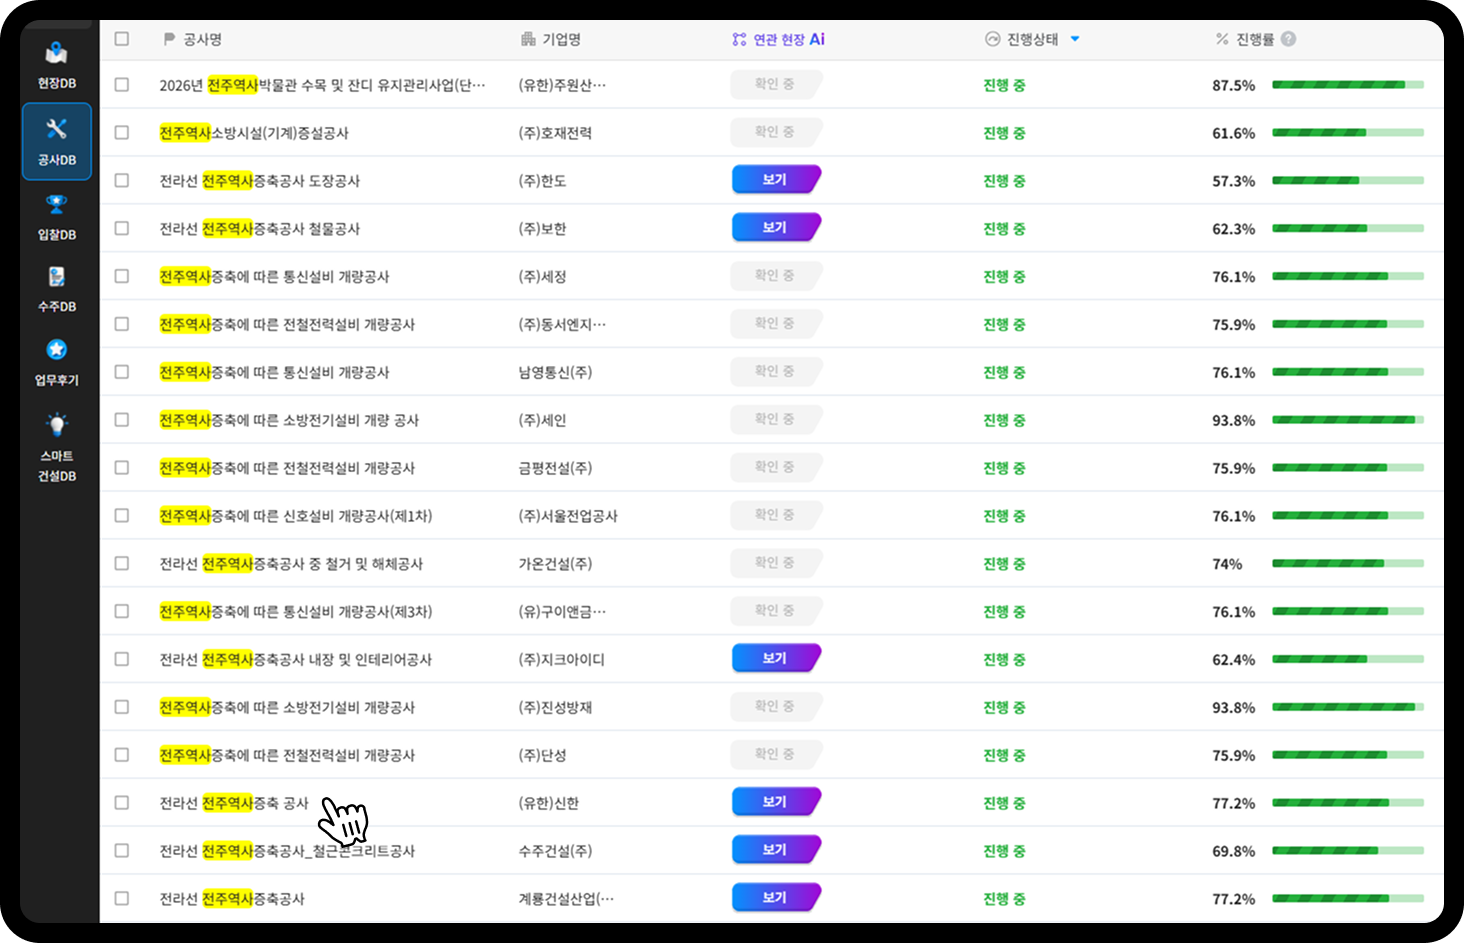Click the percent icon beside 진행률
The image size is (1464, 943).
[x=1222, y=39]
